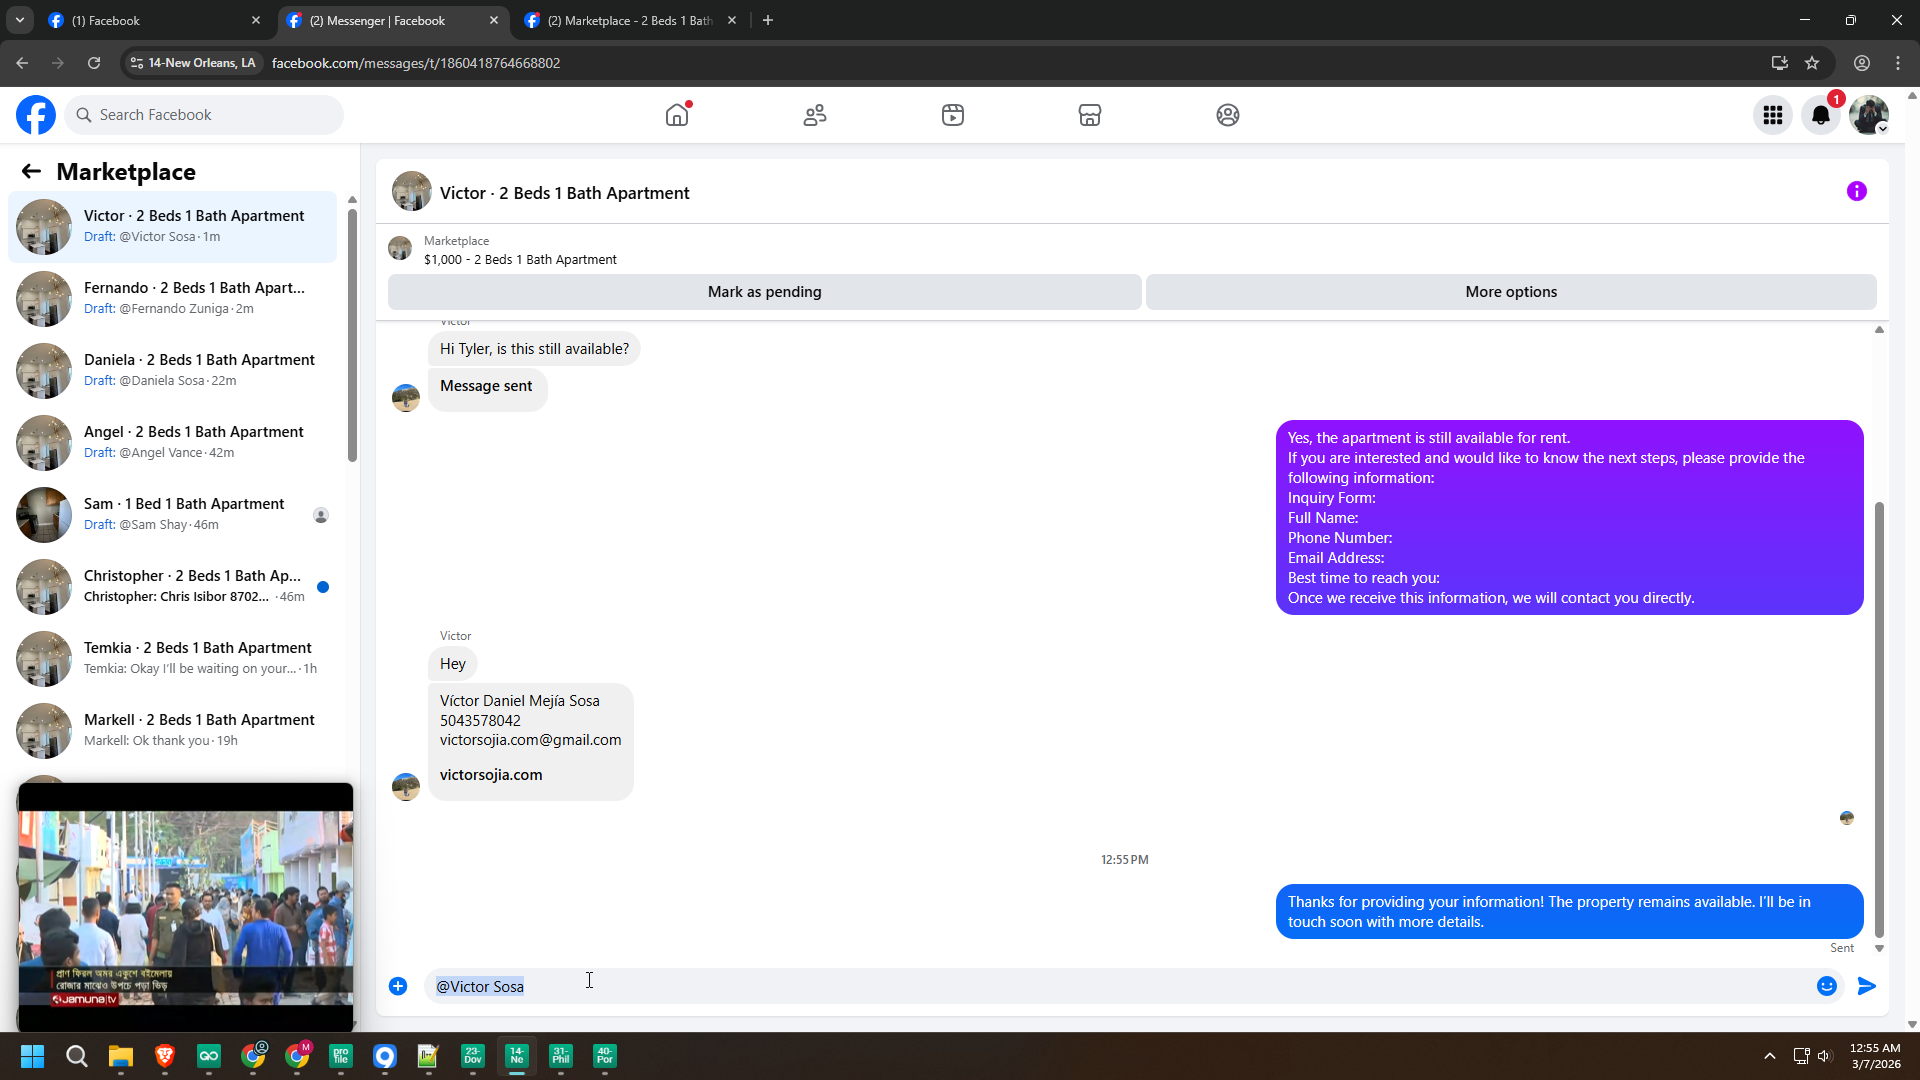Image resolution: width=1920 pixels, height=1080 pixels.
Task: Open Facebook Home feed icon
Action: click(x=677, y=115)
